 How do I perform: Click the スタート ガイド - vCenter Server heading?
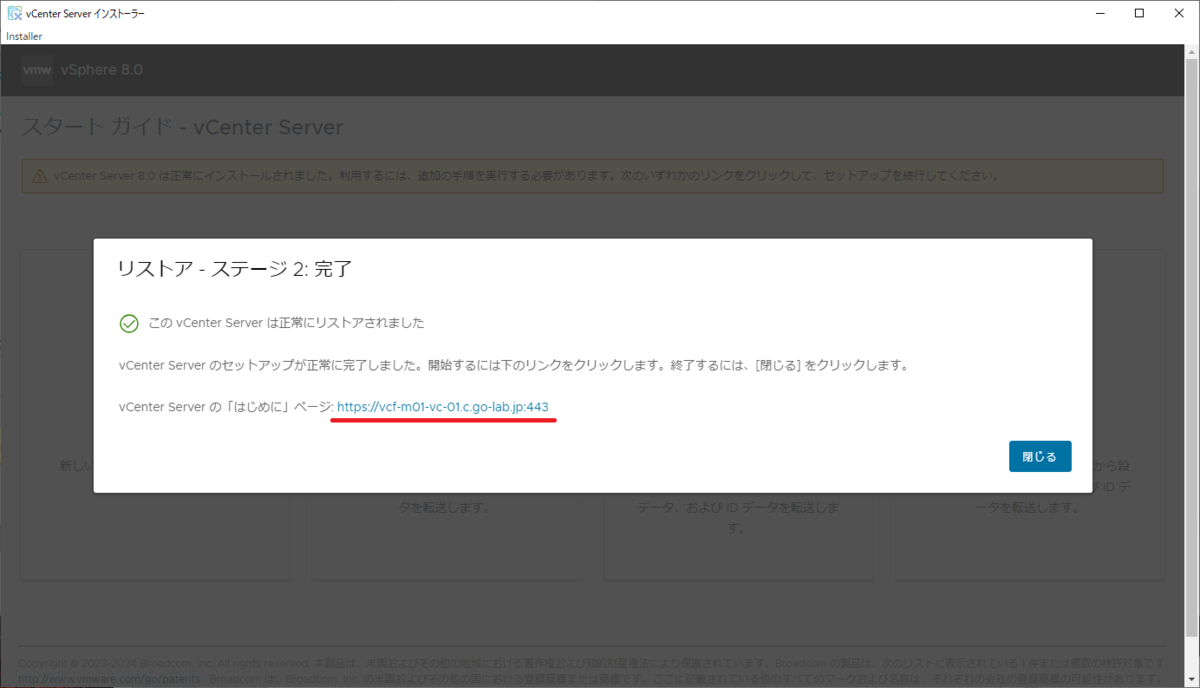[x=182, y=128]
